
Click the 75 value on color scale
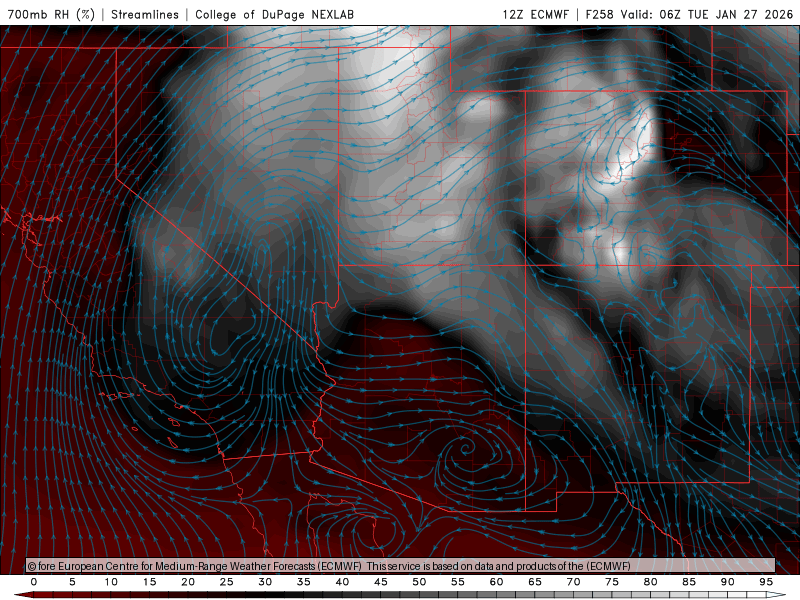tap(612, 582)
